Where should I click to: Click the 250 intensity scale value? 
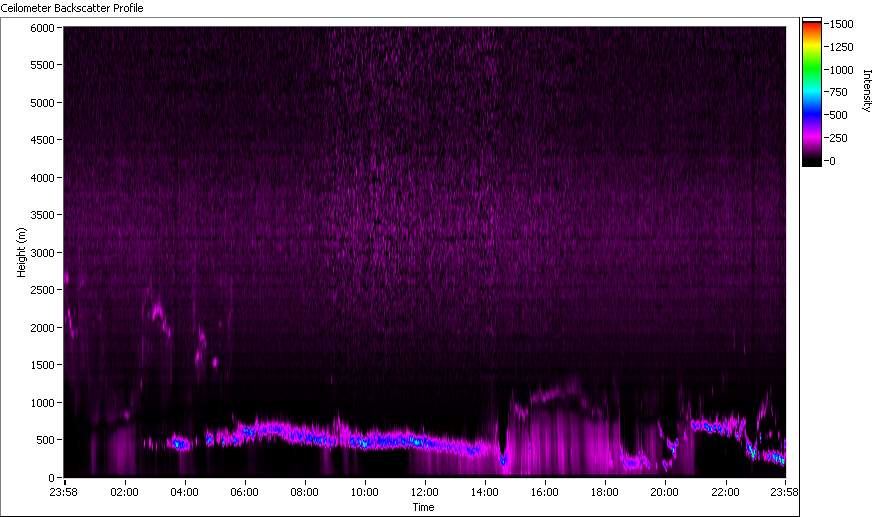839,138
